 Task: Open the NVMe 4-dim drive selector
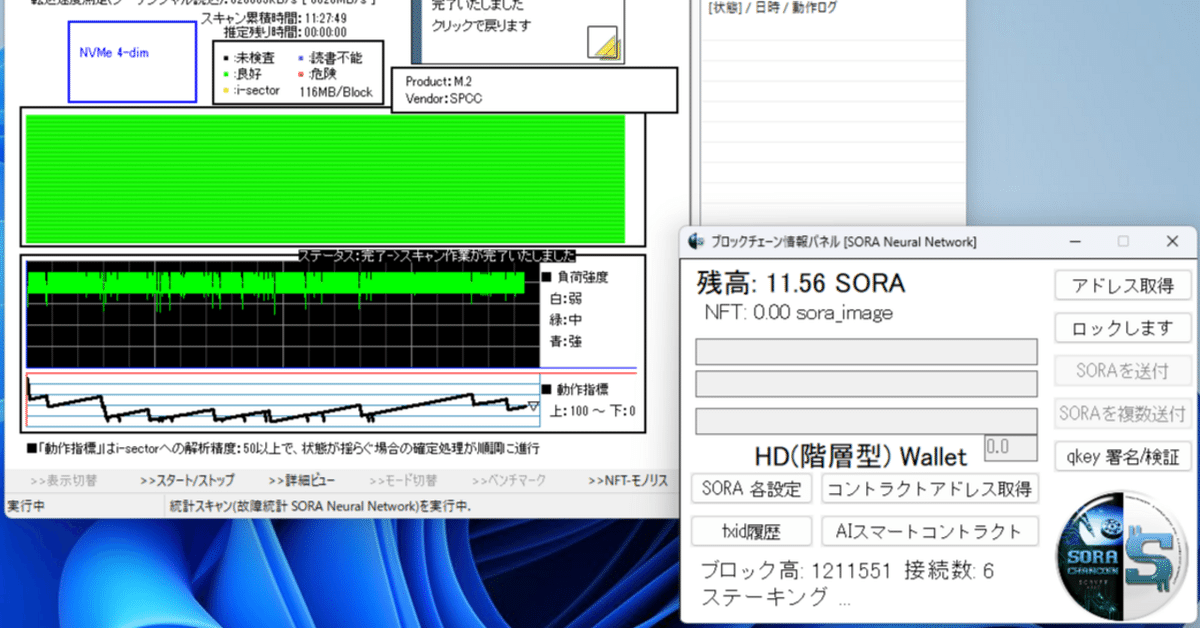[132, 62]
